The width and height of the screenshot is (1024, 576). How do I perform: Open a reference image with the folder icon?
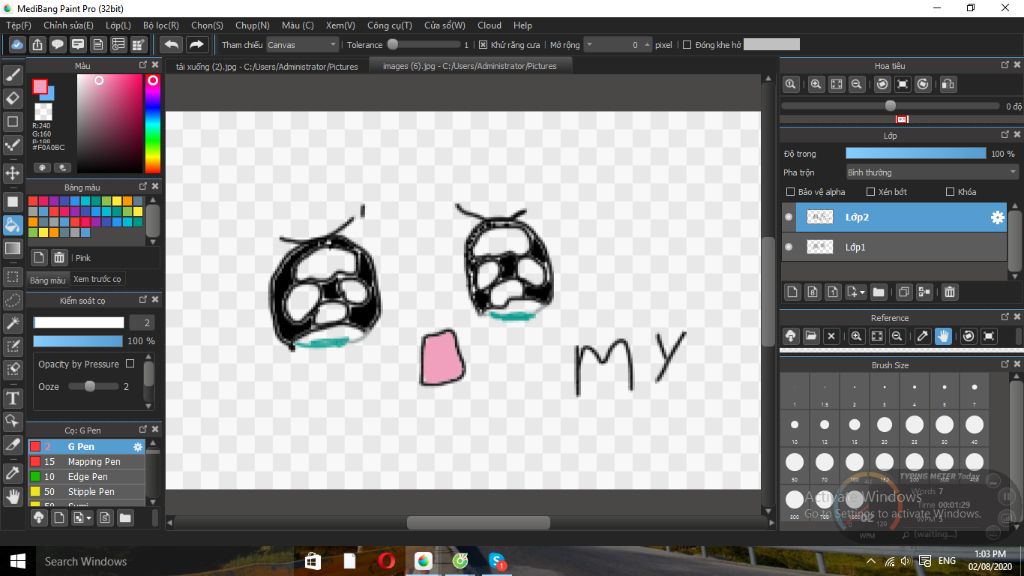pos(810,336)
